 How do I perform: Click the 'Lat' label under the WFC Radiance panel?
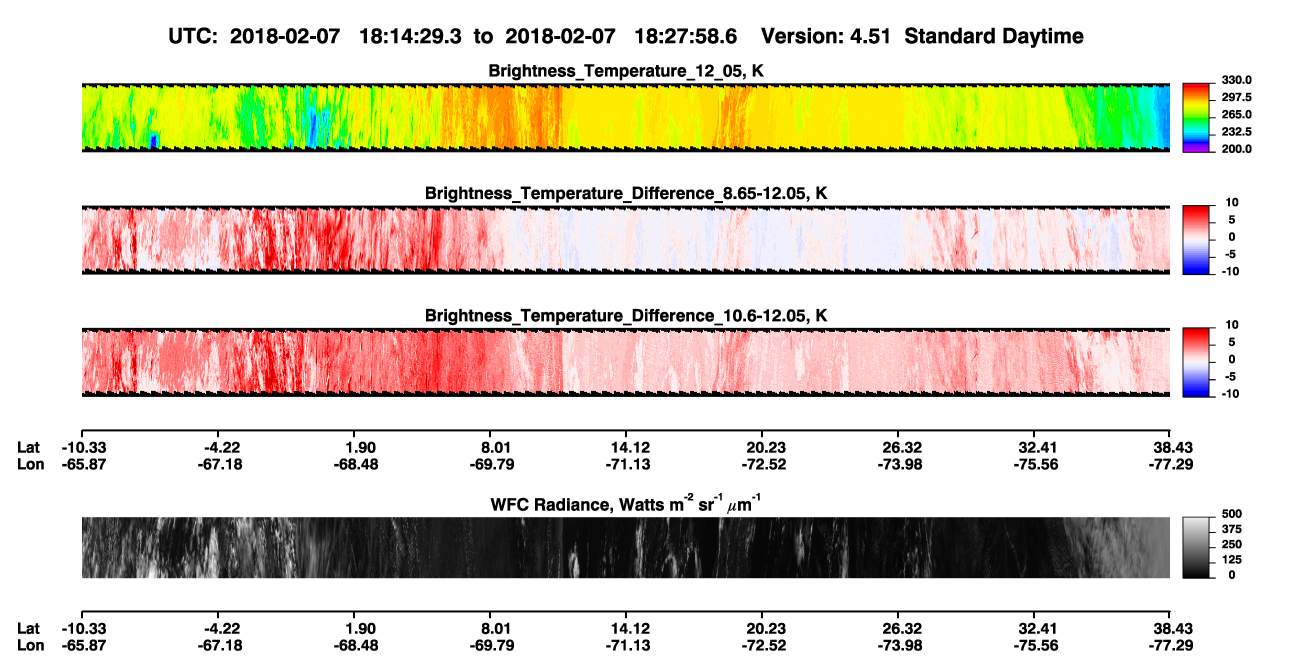tap(29, 628)
